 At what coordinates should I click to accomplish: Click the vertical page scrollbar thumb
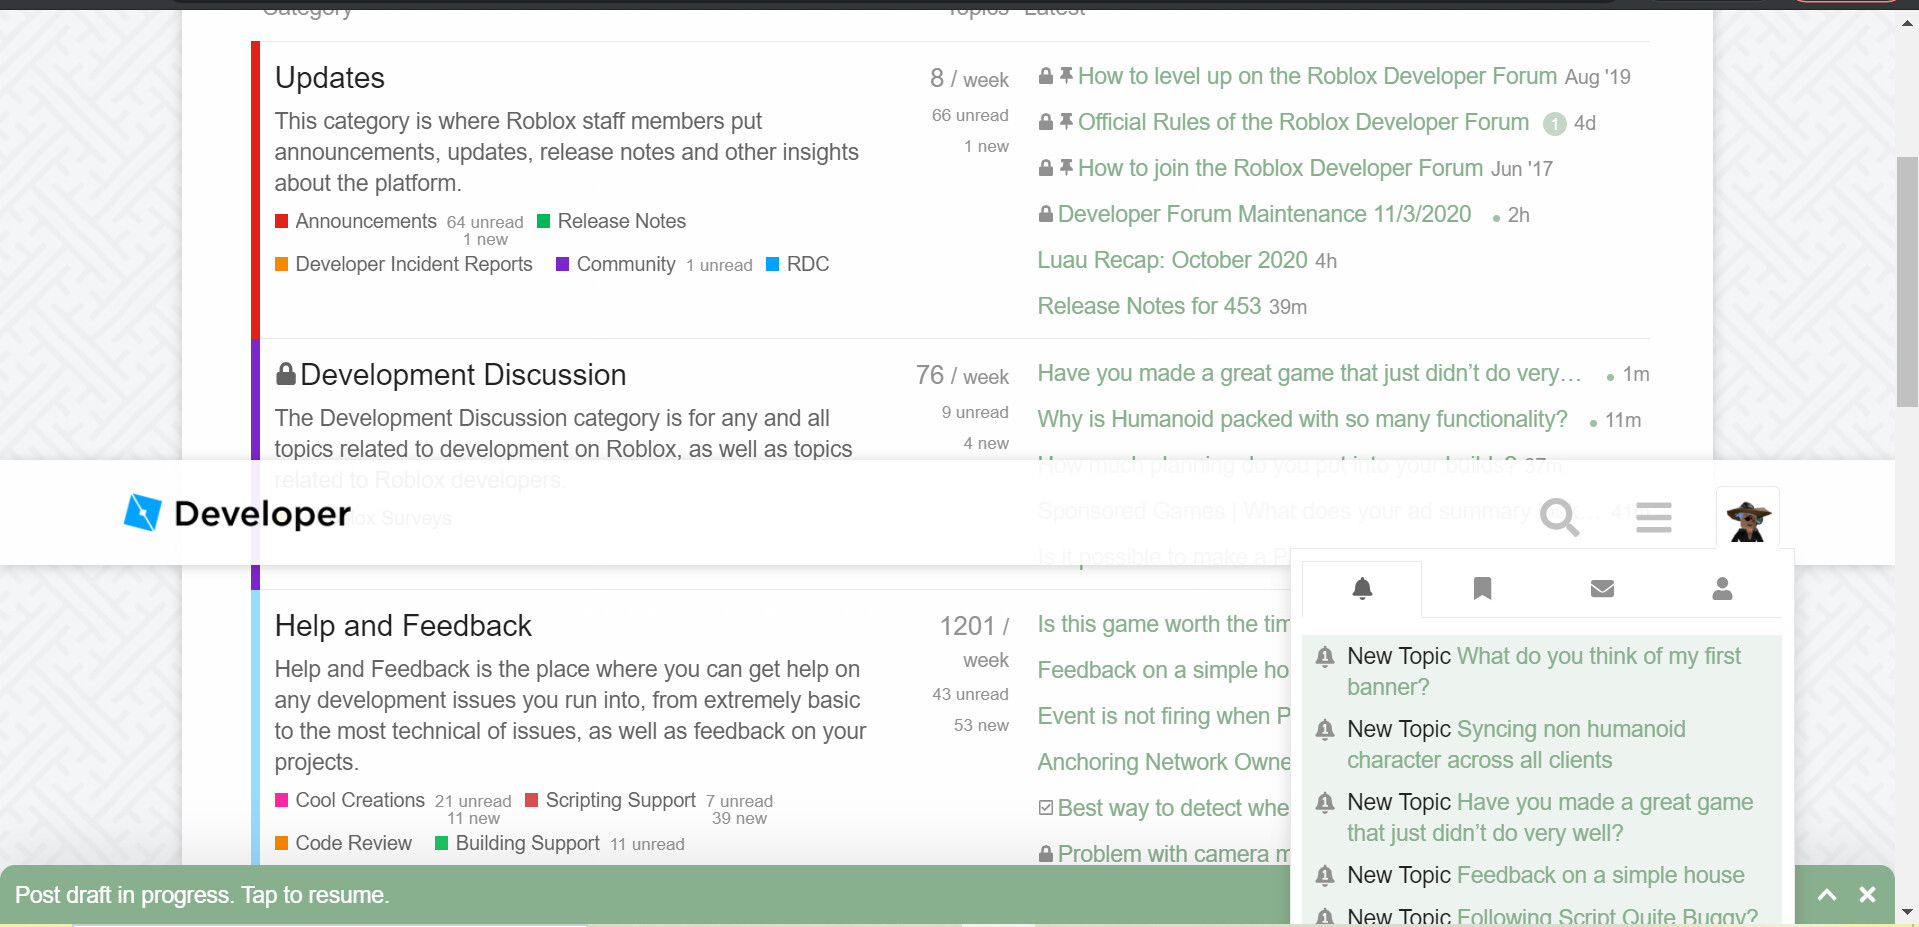pyautogui.click(x=1907, y=282)
